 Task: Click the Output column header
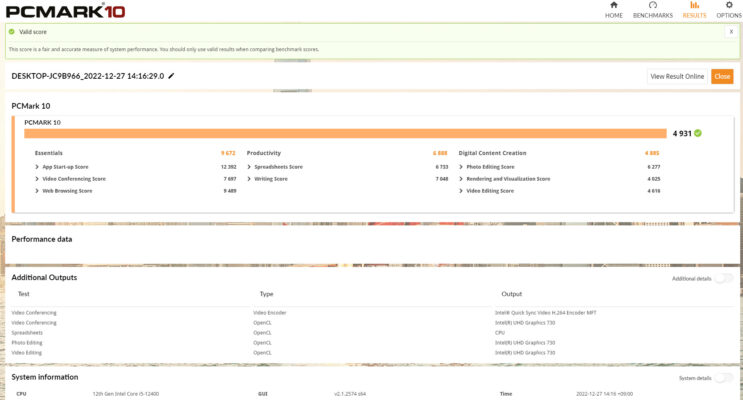point(512,294)
